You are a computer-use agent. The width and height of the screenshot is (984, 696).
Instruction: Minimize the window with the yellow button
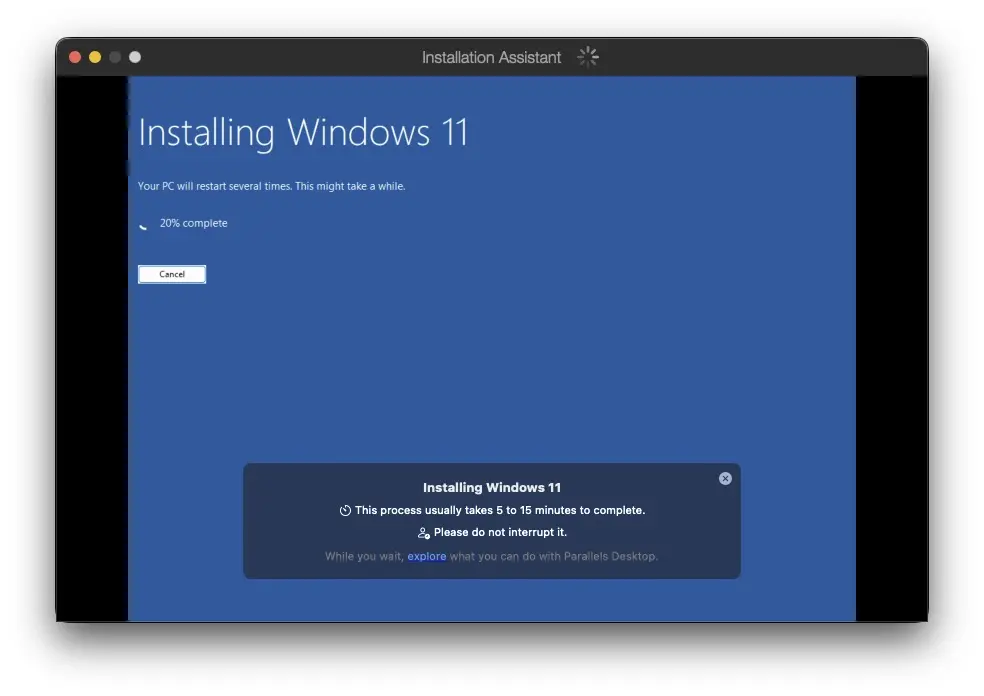coord(95,57)
